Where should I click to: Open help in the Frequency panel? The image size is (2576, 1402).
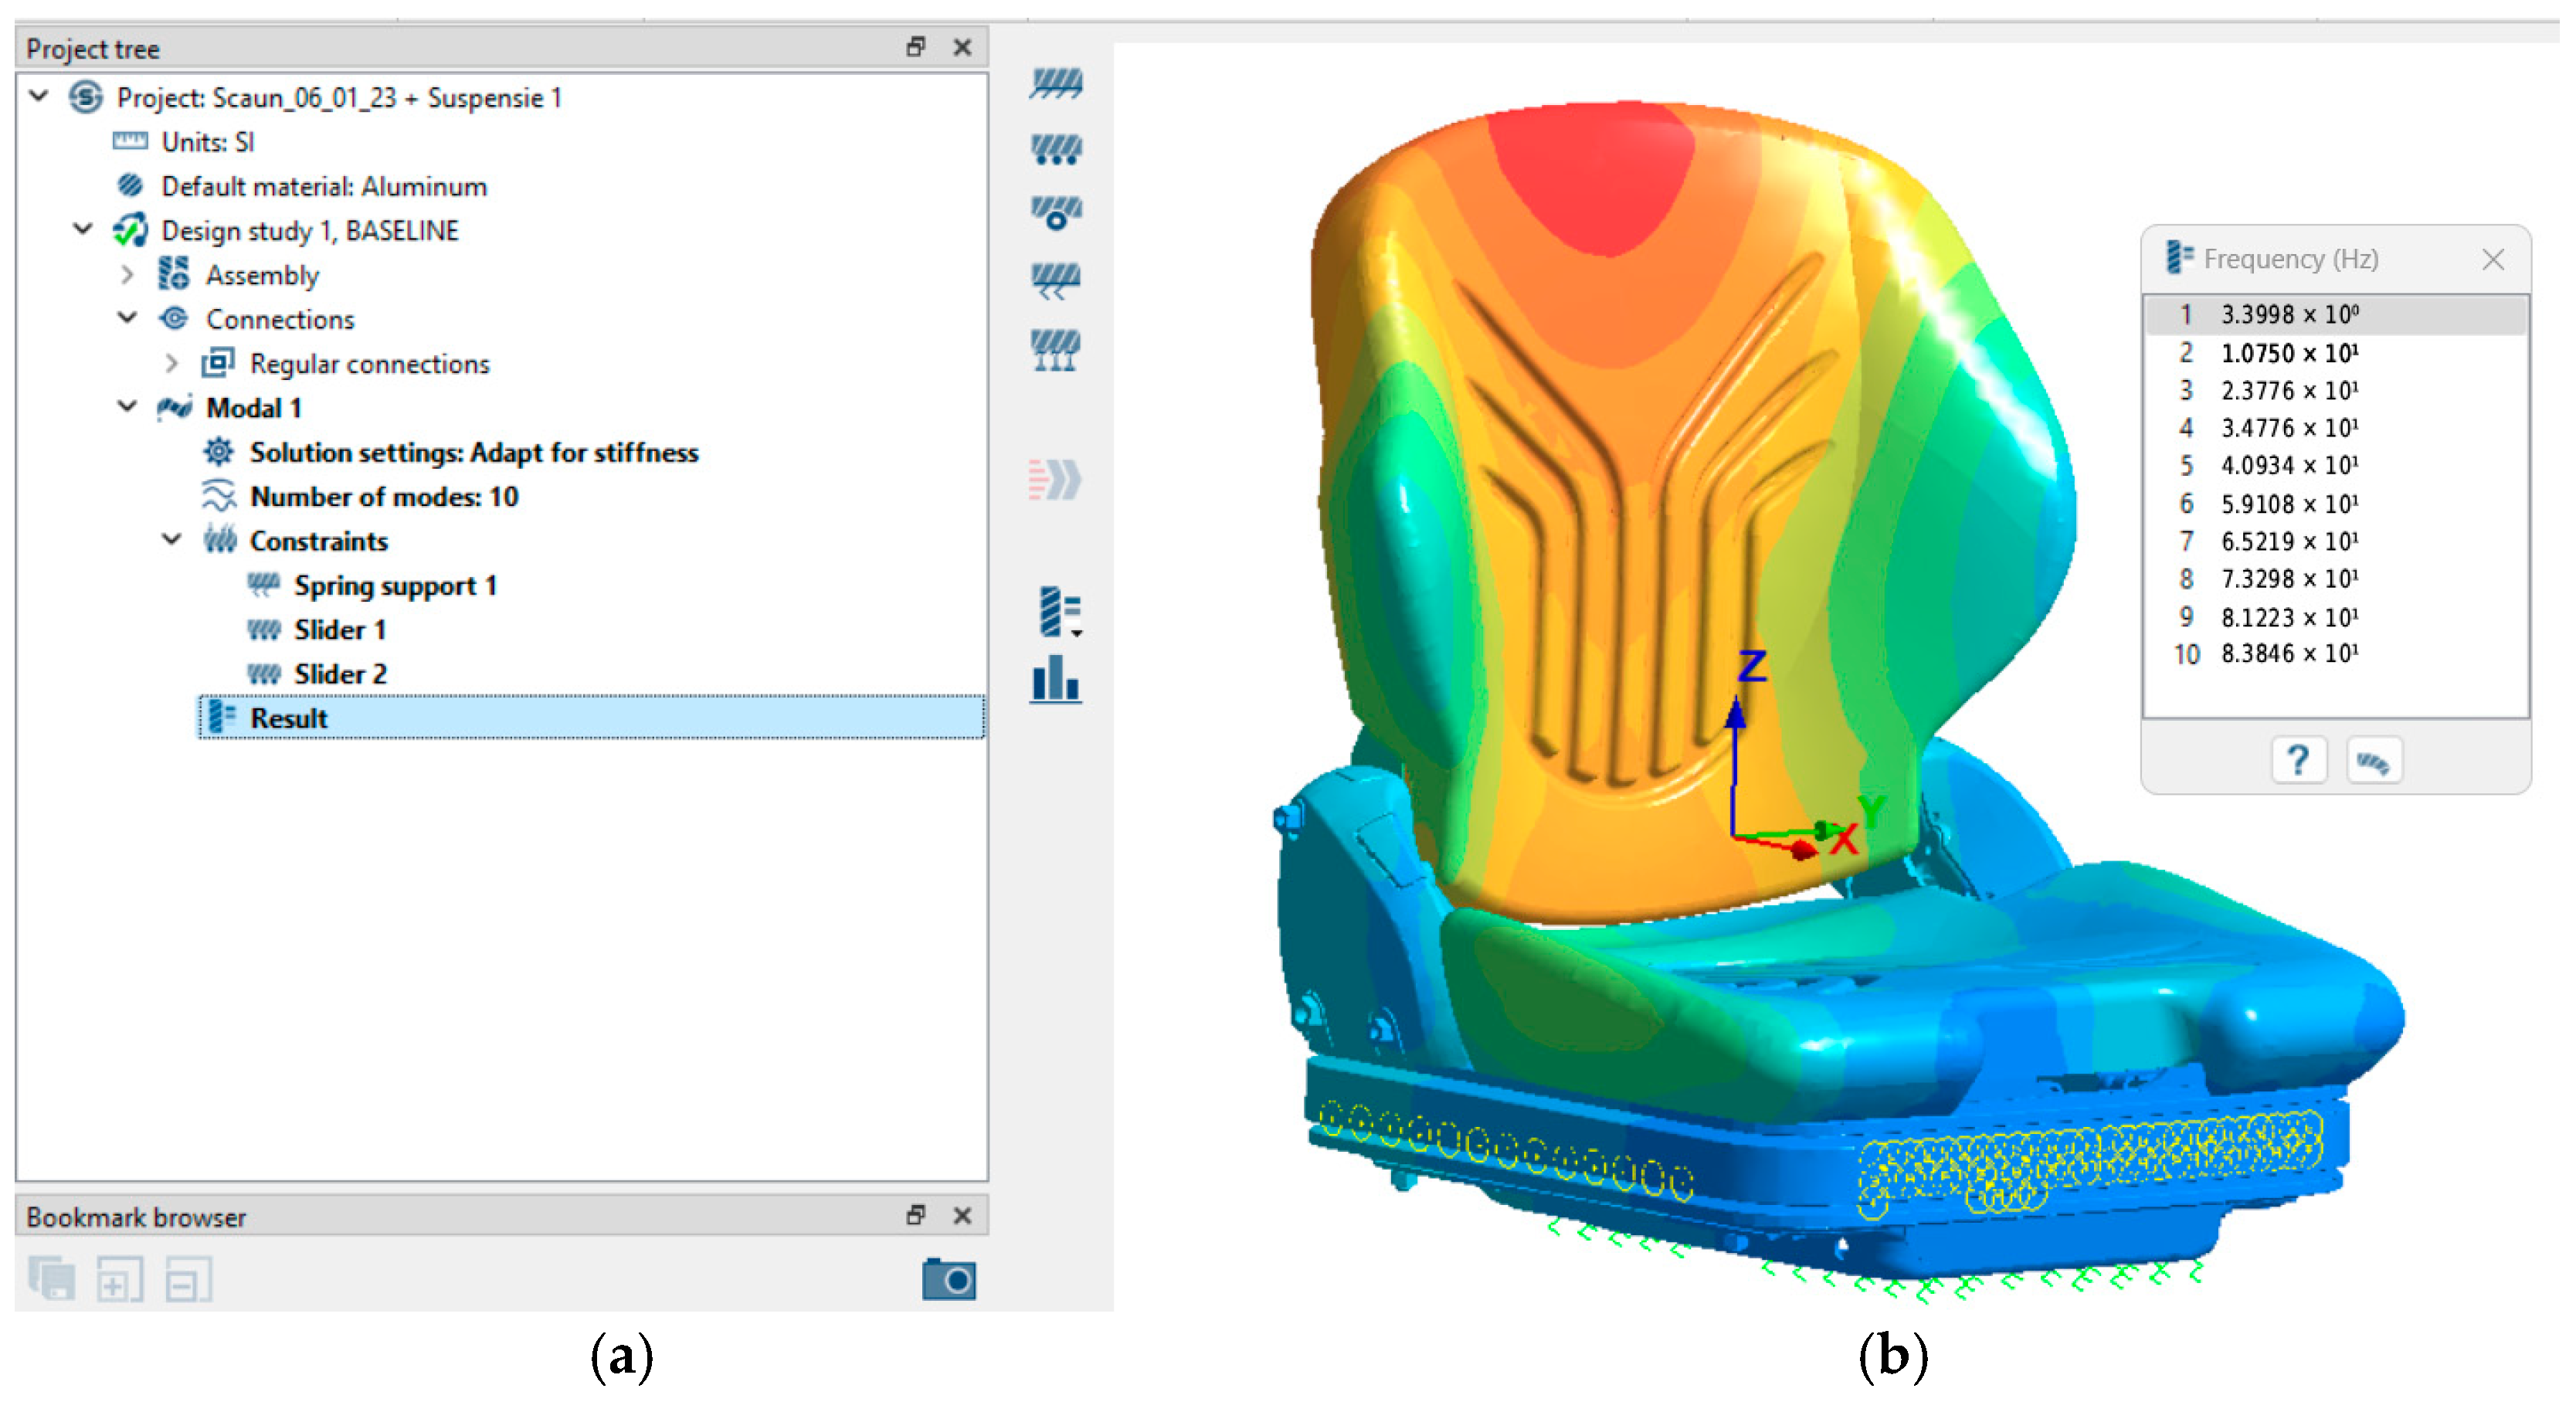coord(2297,762)
